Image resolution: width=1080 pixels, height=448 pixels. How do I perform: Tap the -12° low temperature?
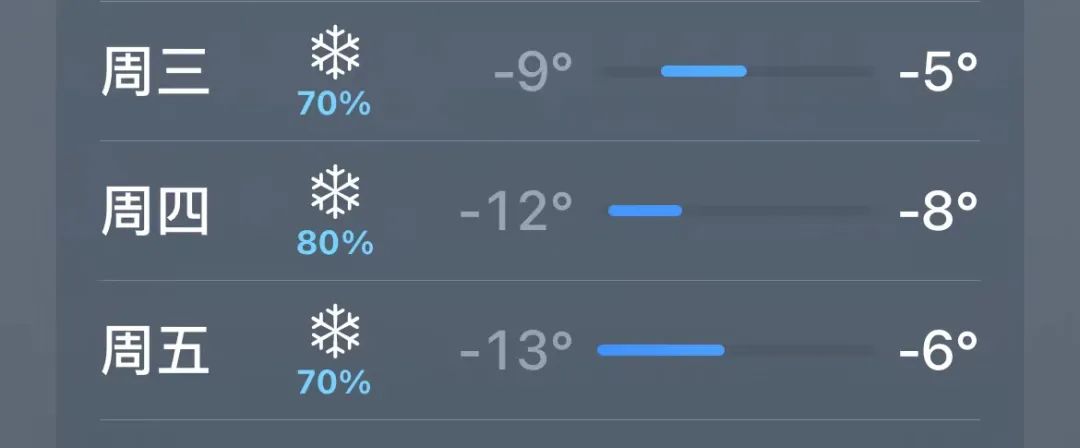(516, 211)
